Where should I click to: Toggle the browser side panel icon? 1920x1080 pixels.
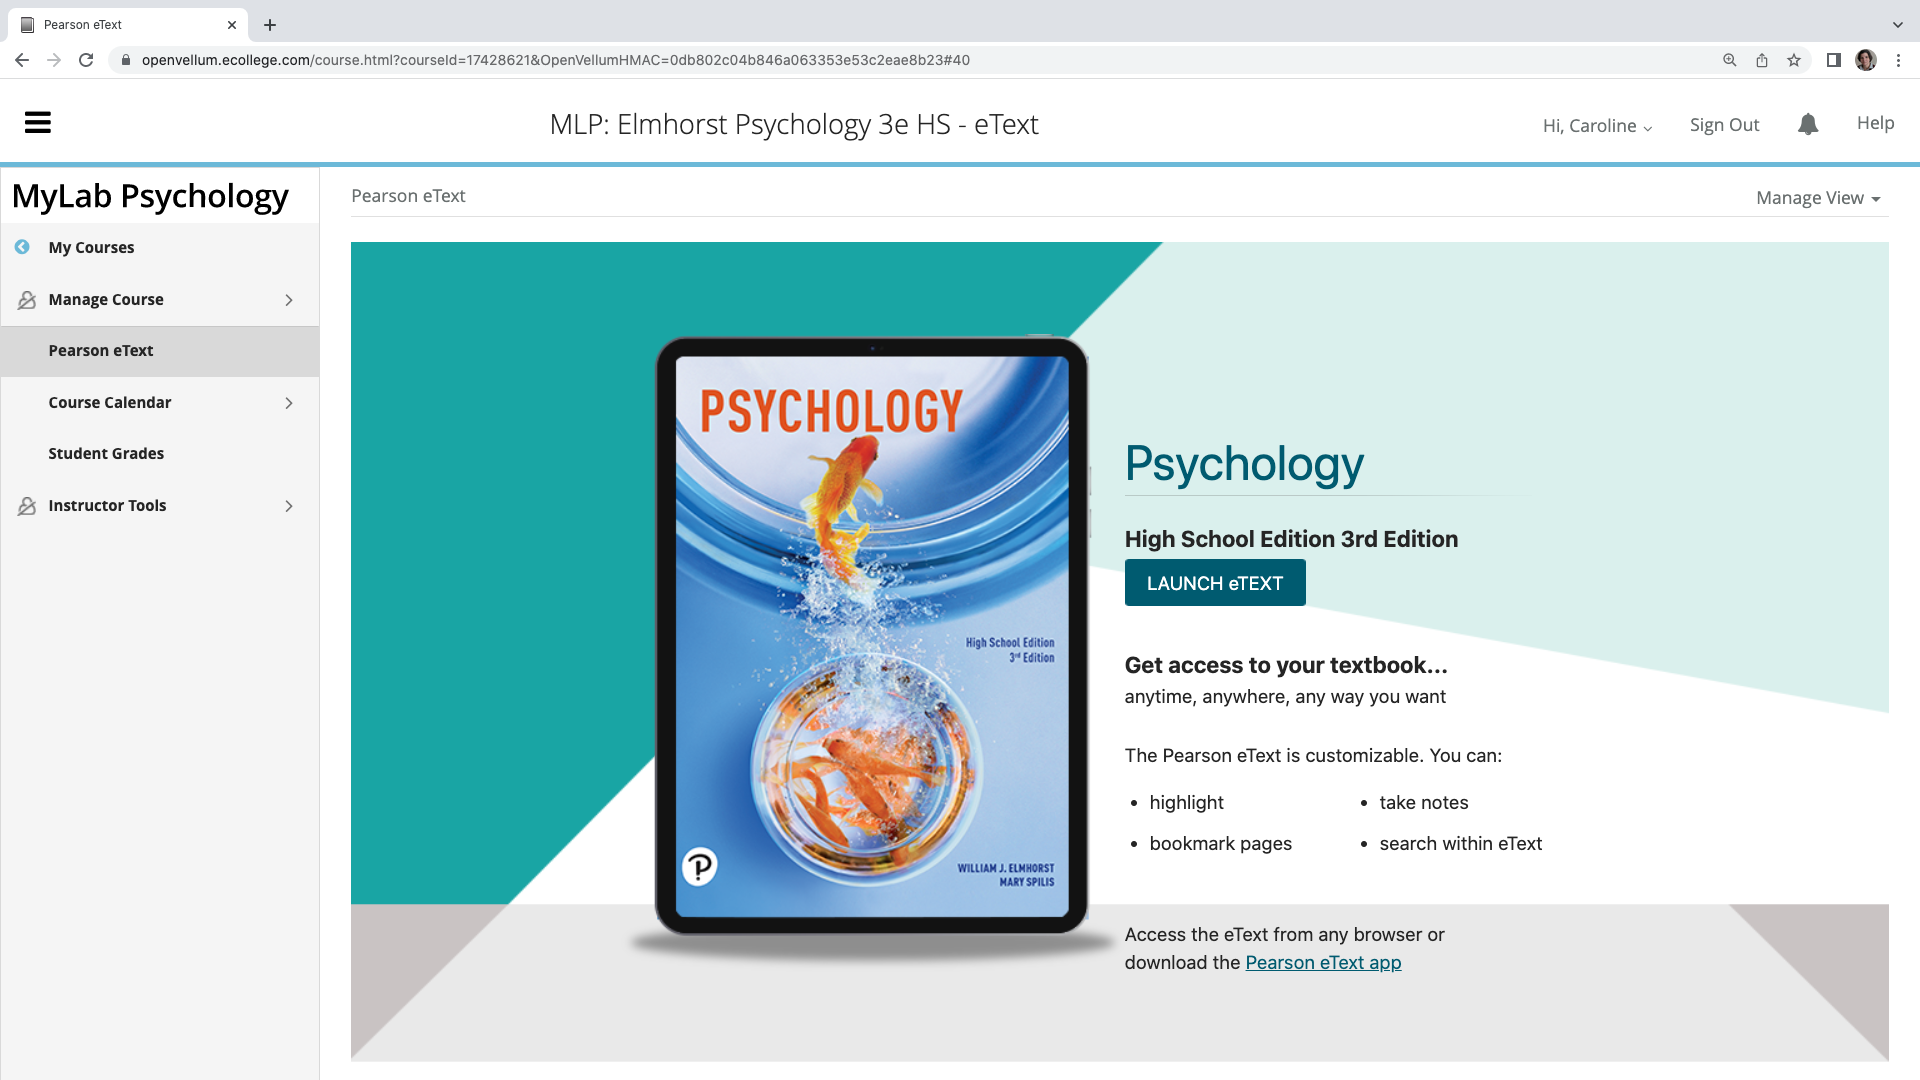point(1834,60)
